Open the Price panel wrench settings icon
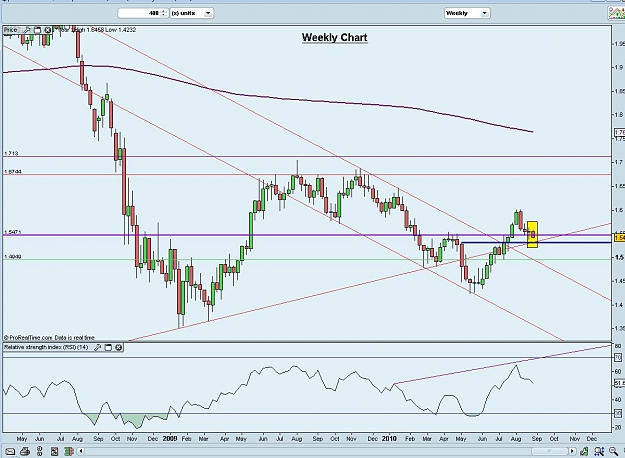The width and height of the screenshot is (625, 458). [27, 30]
